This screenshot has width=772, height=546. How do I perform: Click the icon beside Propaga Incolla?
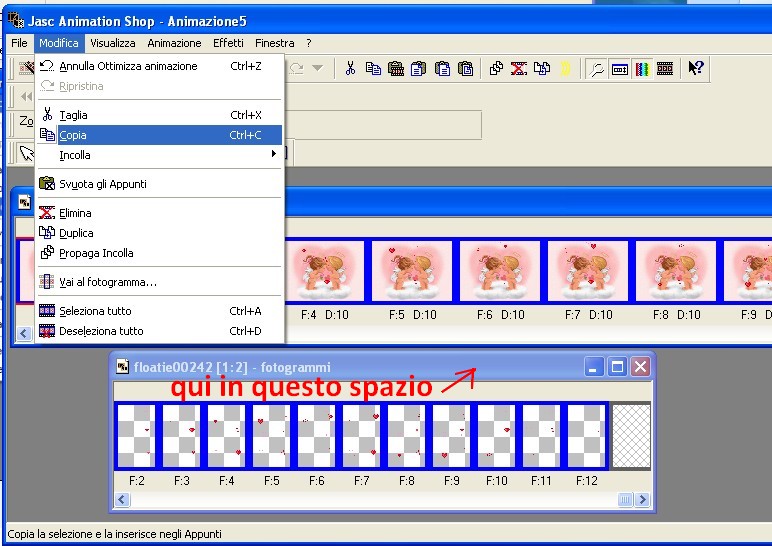(47, 252)
